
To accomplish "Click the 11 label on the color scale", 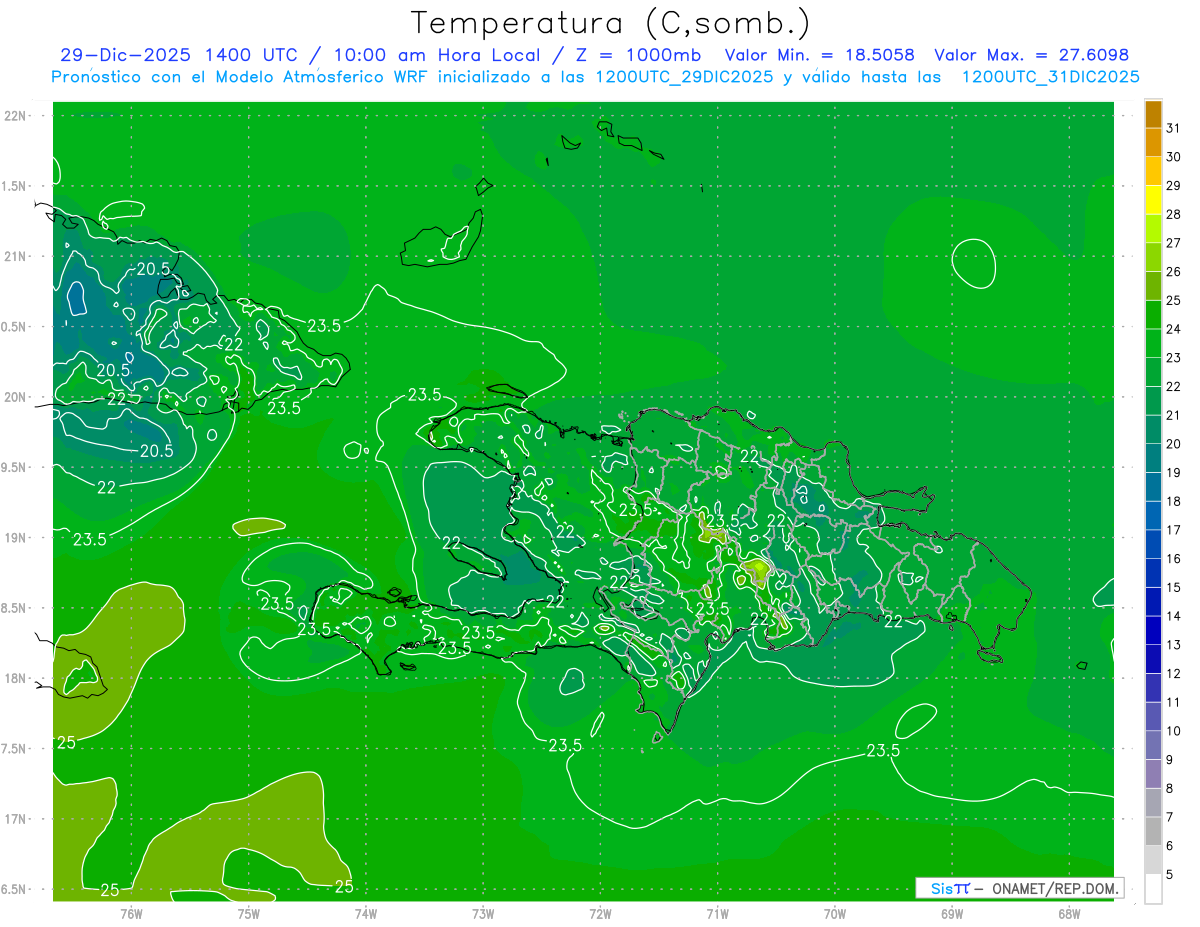I will [1174, 702].
